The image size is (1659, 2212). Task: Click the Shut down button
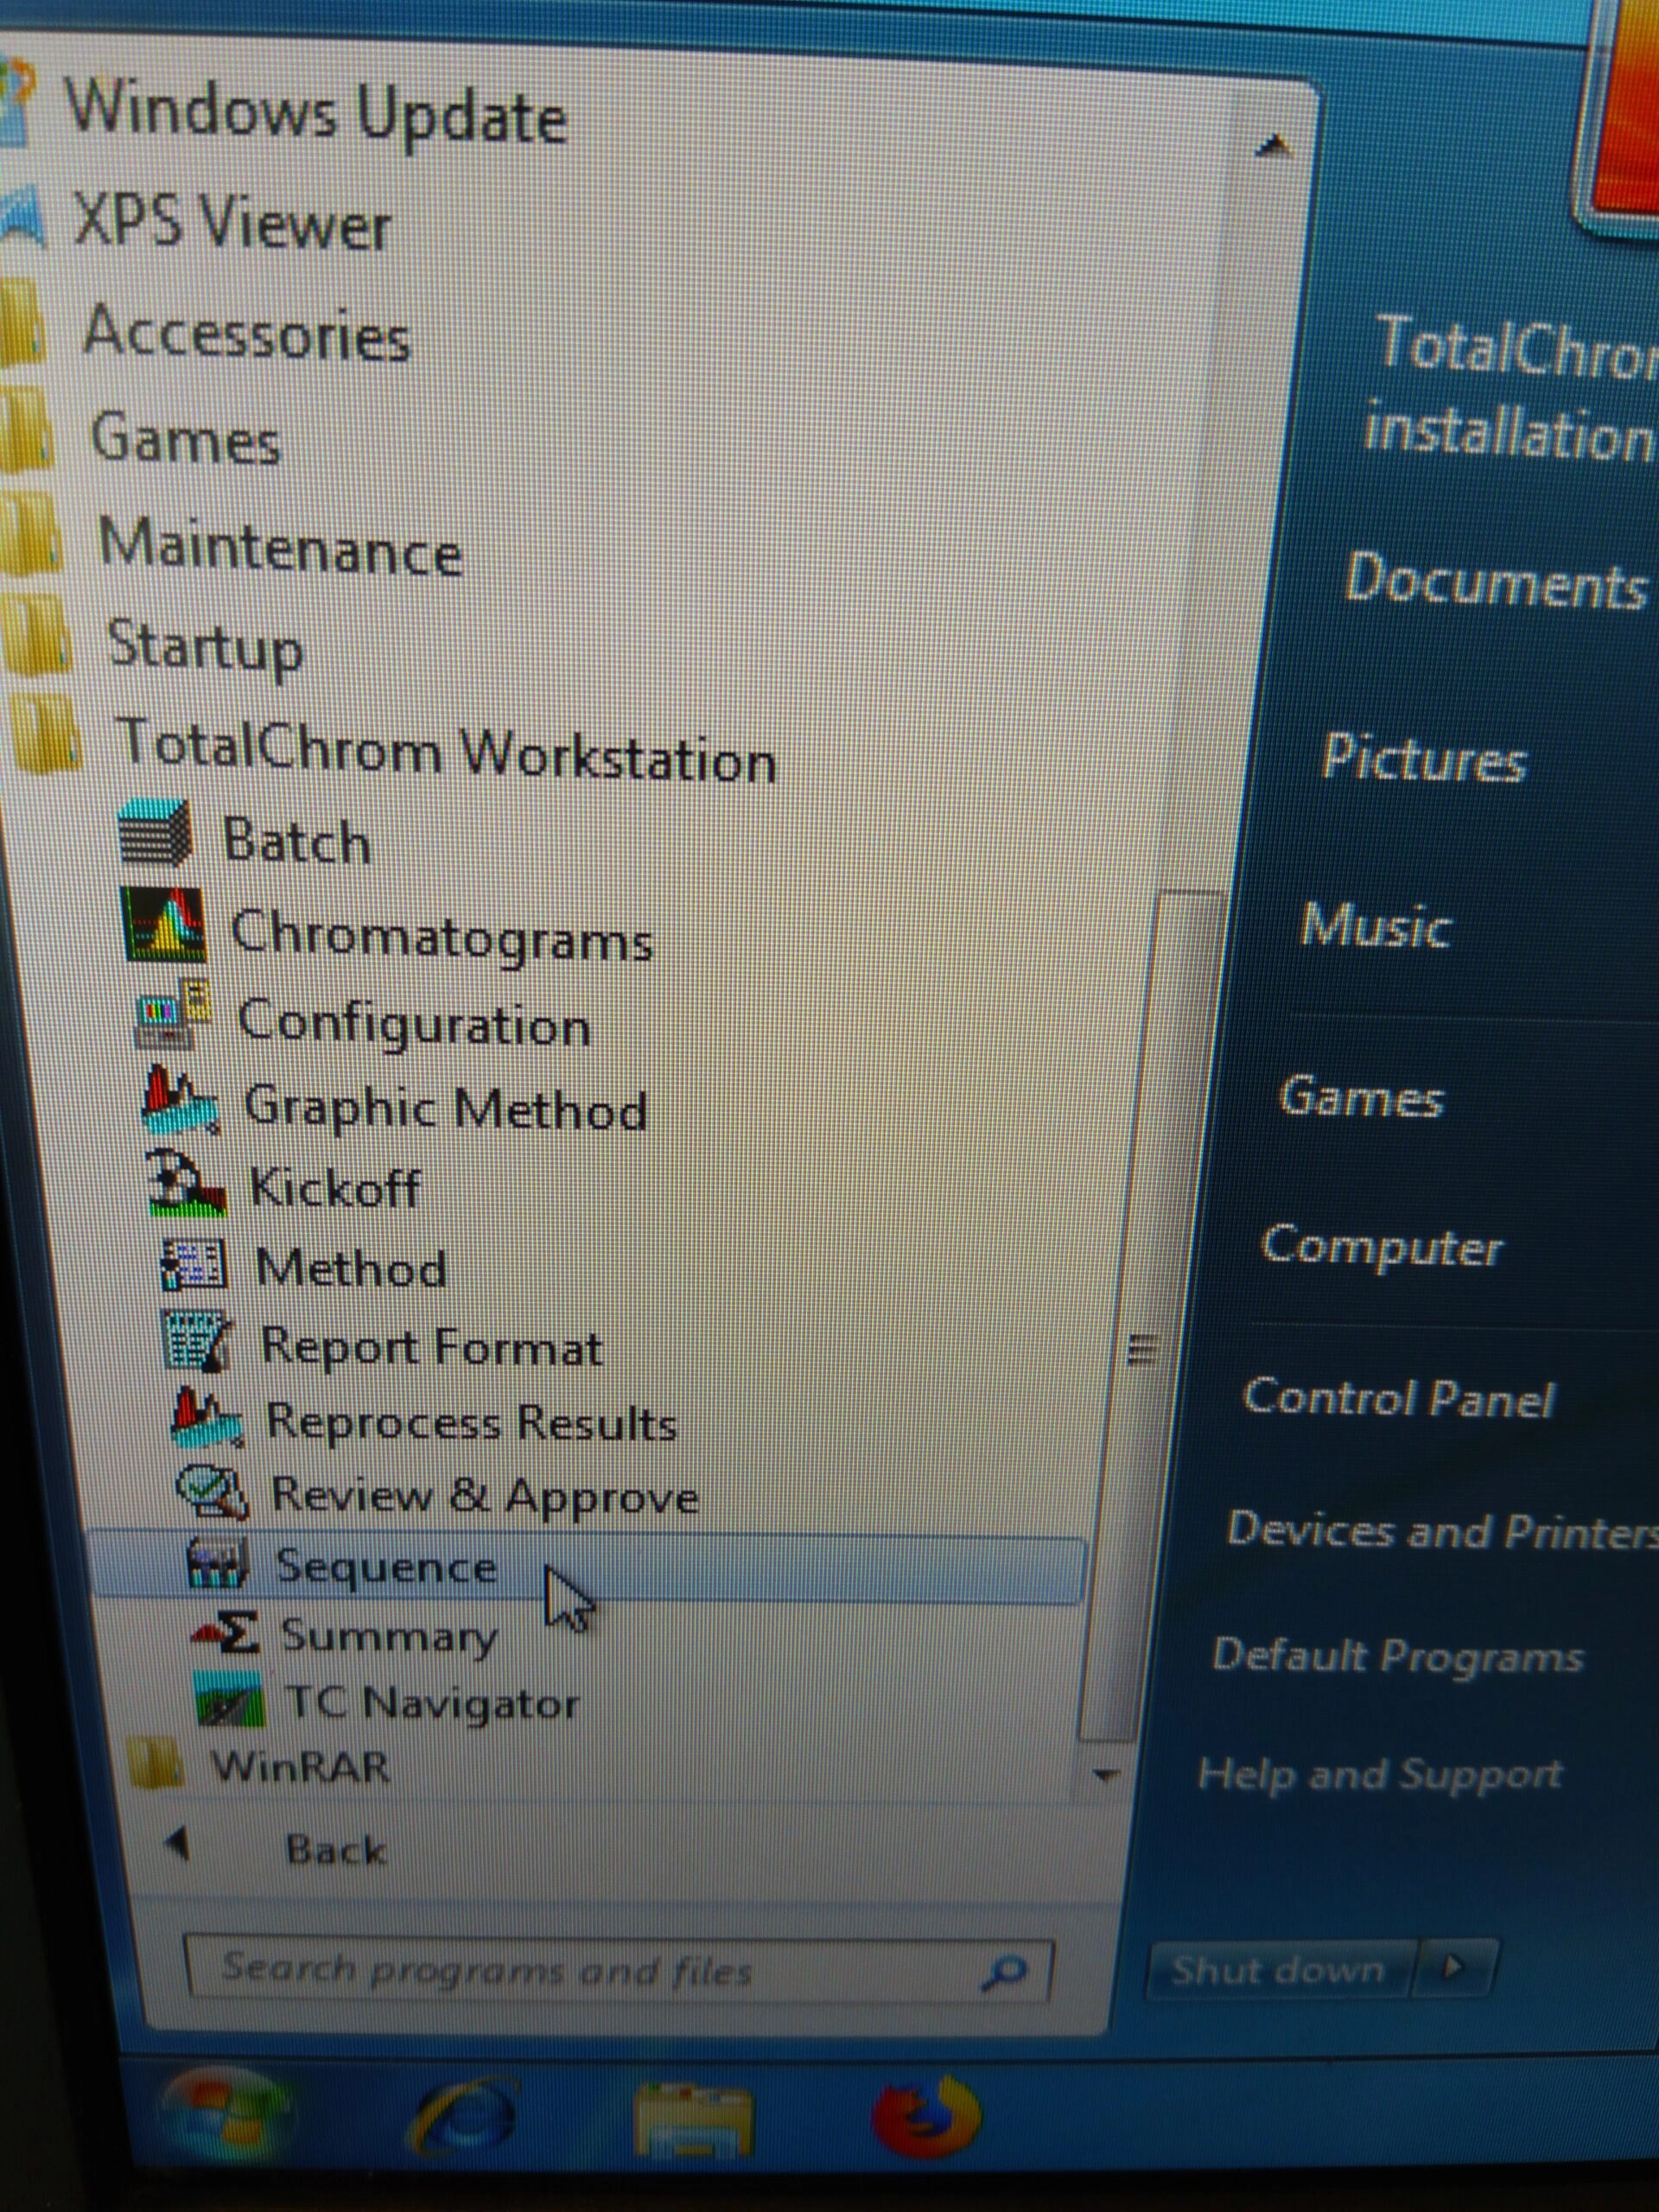[1278, 1970]
